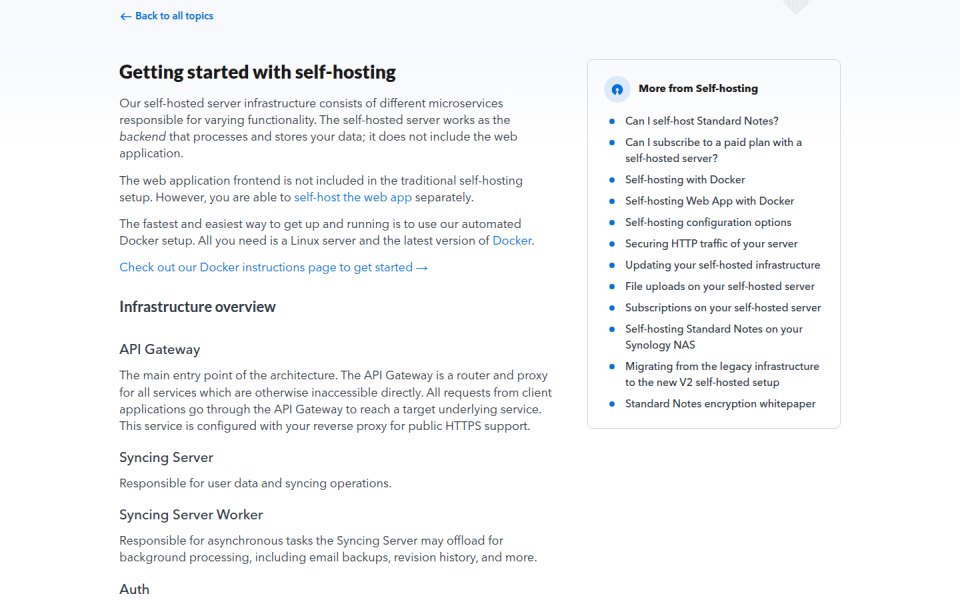Open 'File uploads on your self-hosted server'

click(720, 287)
